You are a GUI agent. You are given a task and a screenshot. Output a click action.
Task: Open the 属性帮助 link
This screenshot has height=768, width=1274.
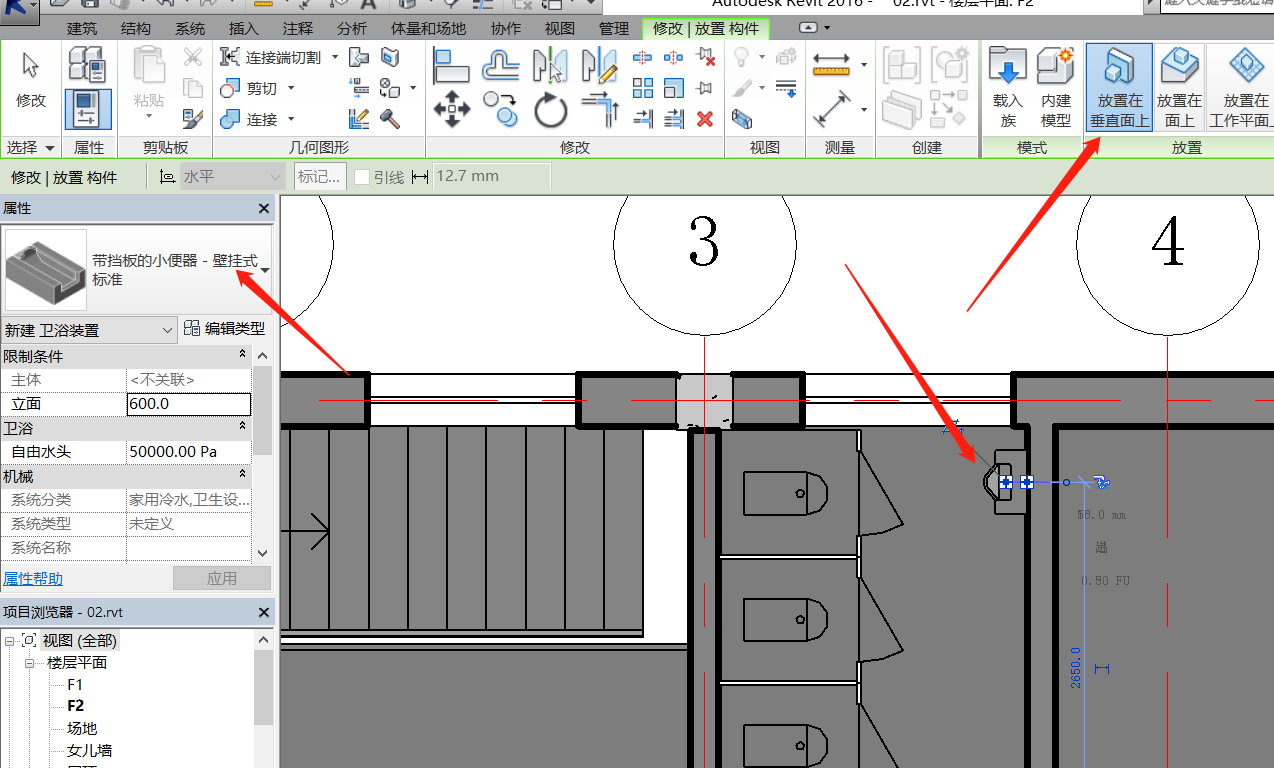tap(33, 579)
